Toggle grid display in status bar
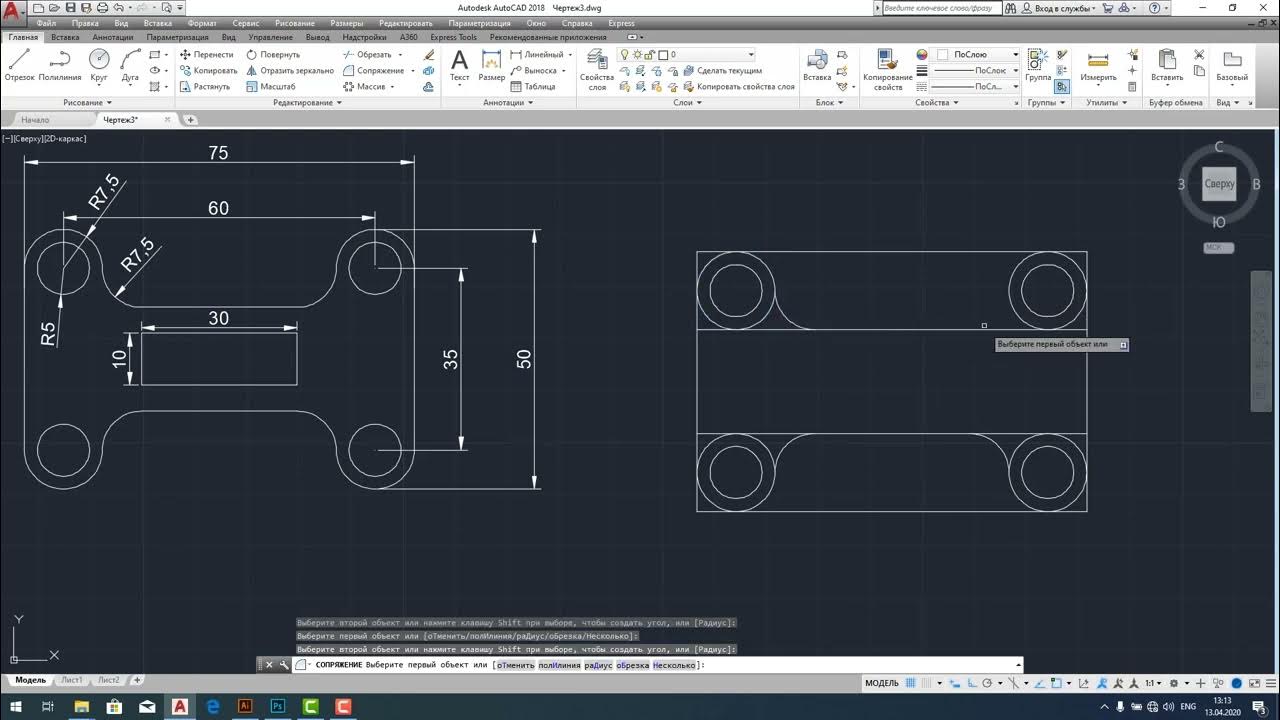 pyautogui.click(x=913, y=683)
